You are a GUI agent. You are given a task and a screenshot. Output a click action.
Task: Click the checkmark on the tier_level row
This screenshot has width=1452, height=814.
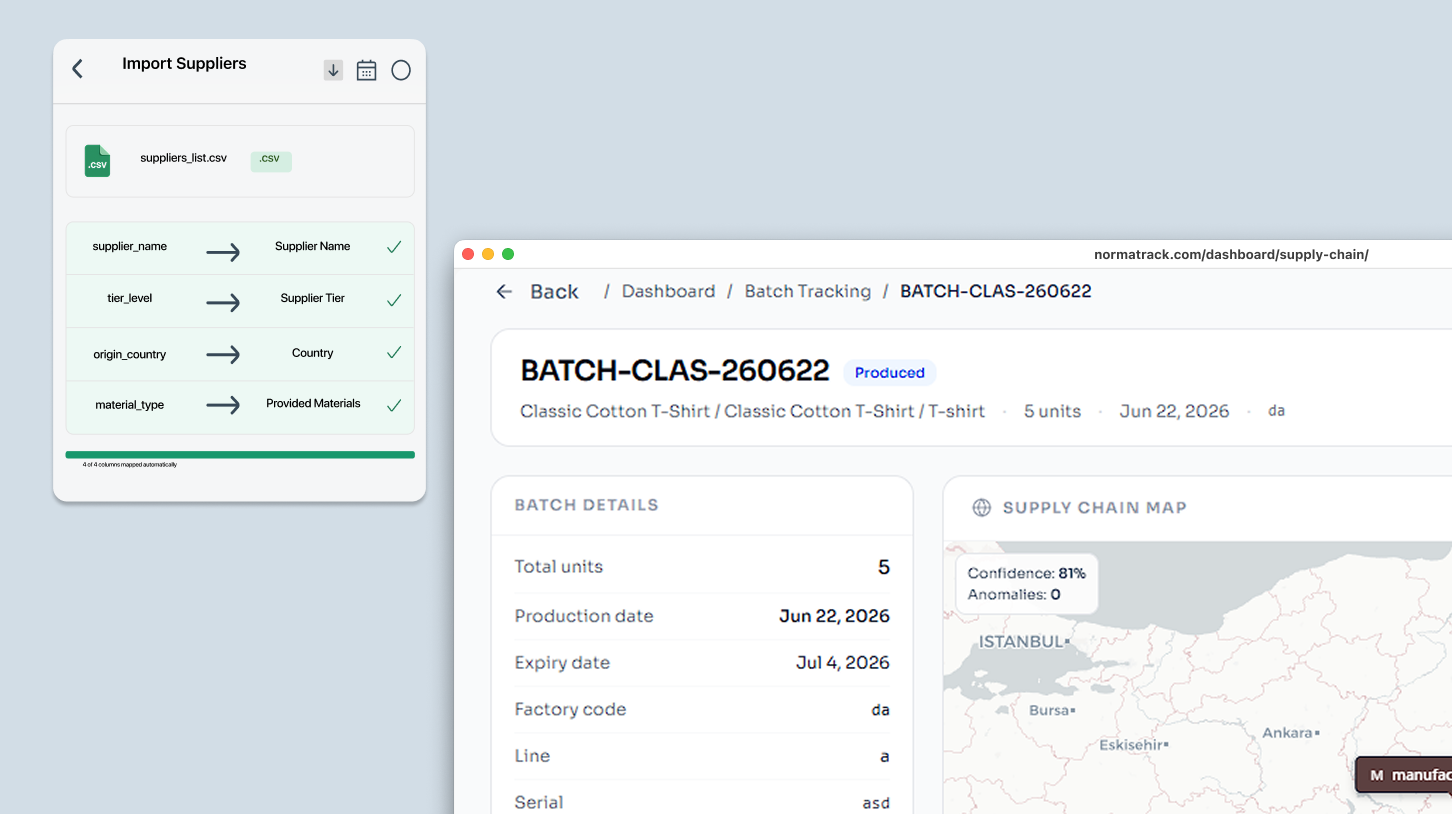[x=394, y=300]
